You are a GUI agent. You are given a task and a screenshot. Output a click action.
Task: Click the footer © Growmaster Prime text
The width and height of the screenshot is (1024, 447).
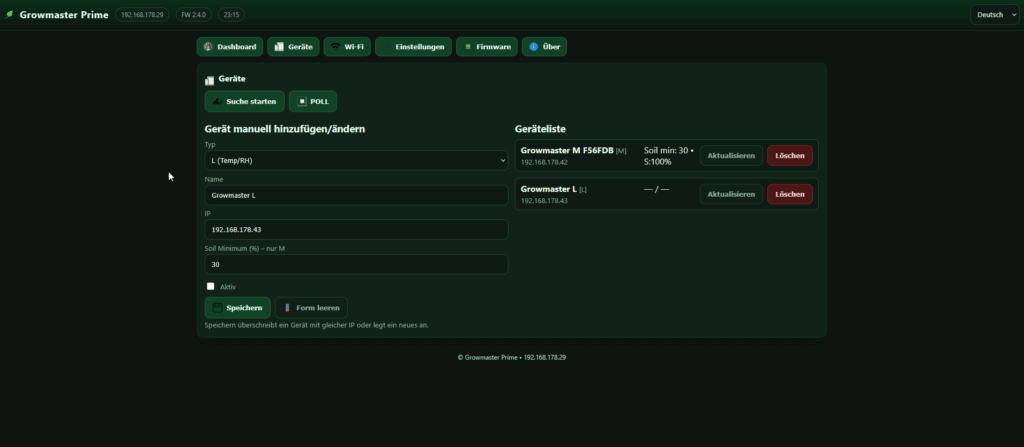point(511,357)
